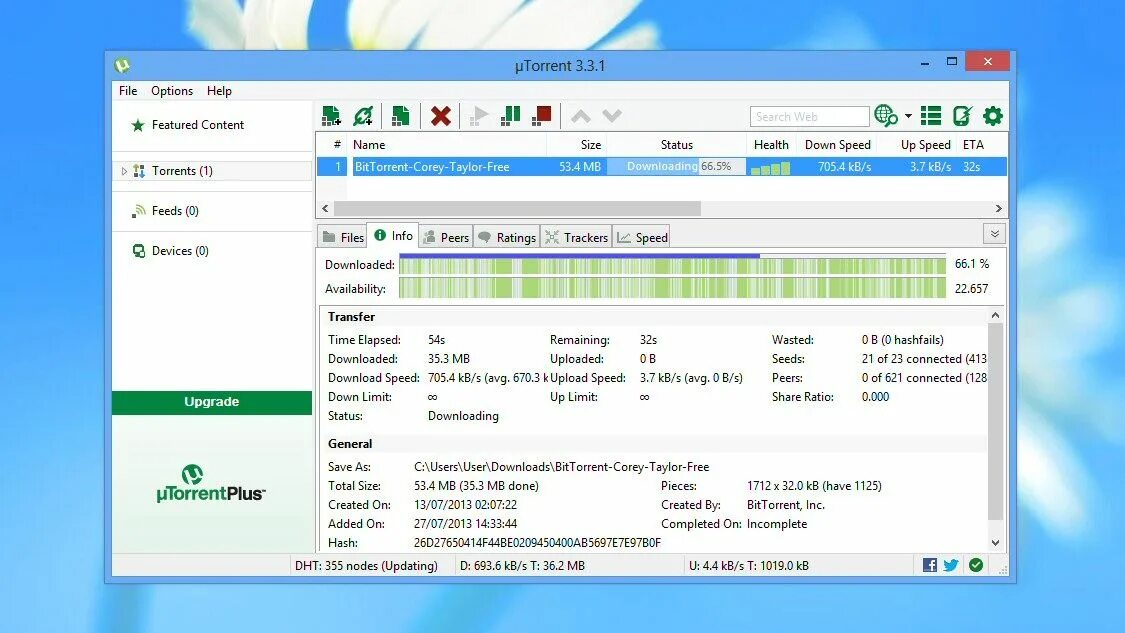Expand the Torrents tree arrow
The image size is (1125, 633).
click(123, 171)
